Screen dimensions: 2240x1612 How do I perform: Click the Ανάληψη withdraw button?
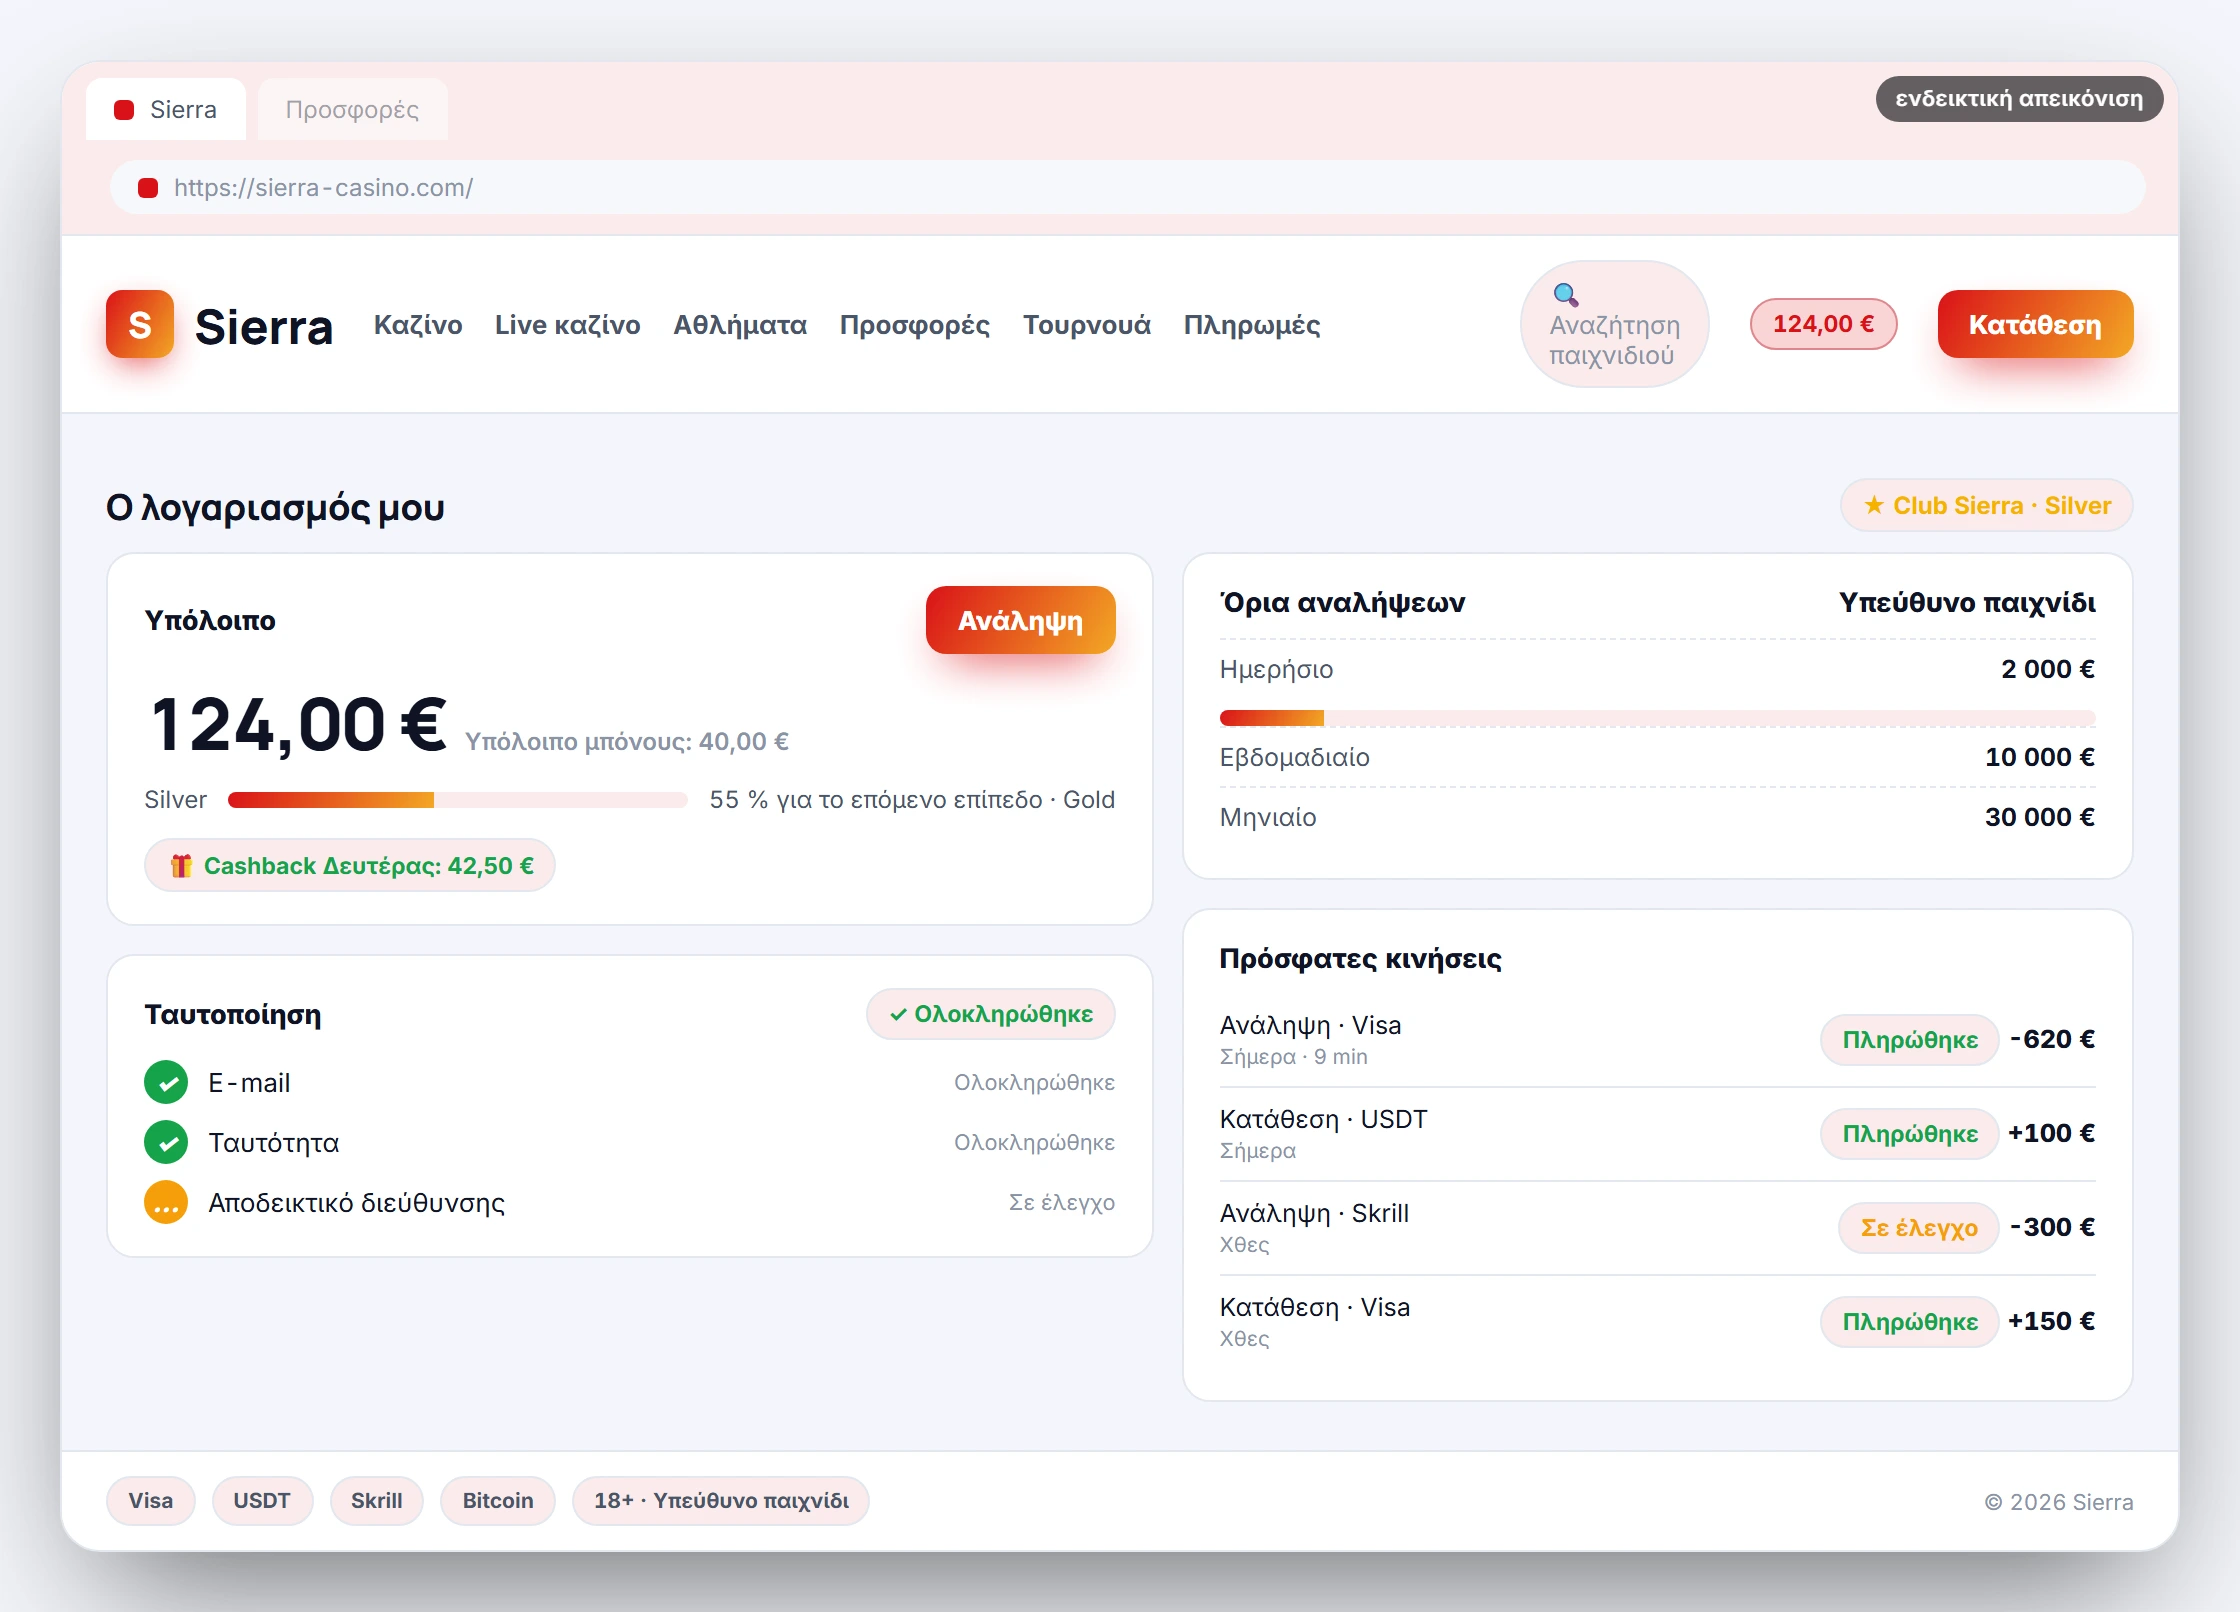click(1020, 620)
